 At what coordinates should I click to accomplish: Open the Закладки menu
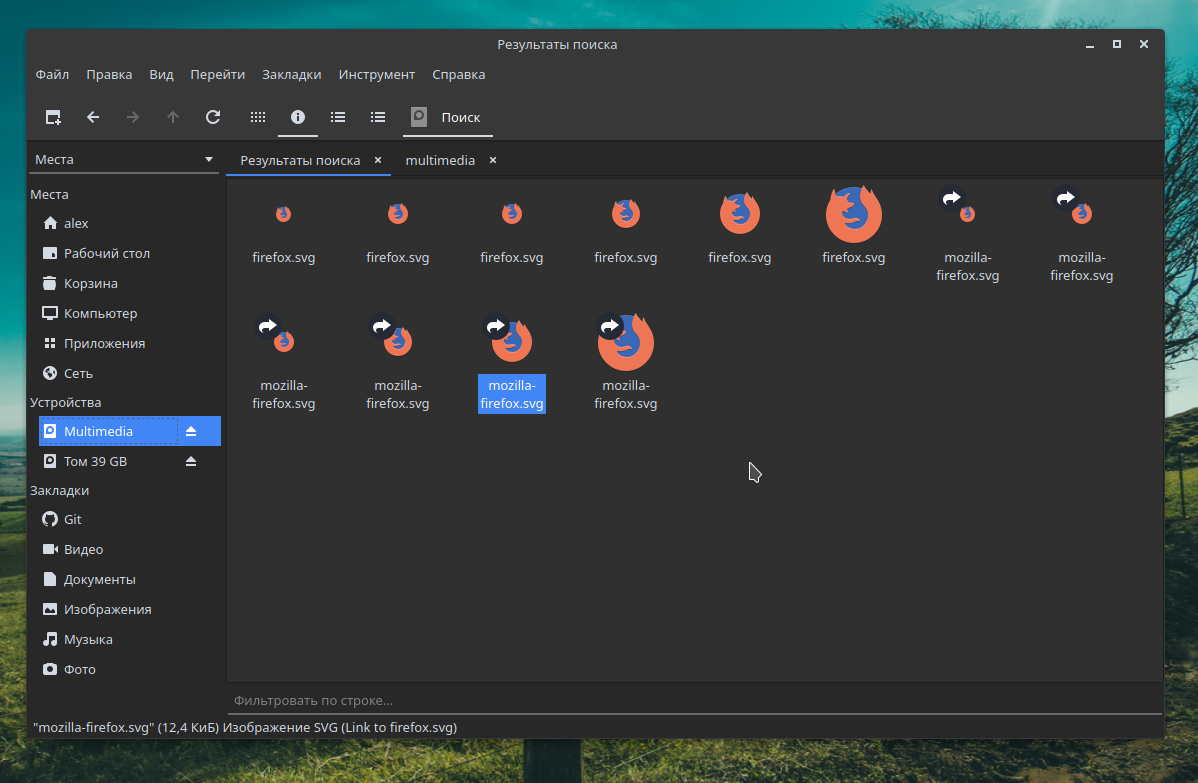point(292,74)
